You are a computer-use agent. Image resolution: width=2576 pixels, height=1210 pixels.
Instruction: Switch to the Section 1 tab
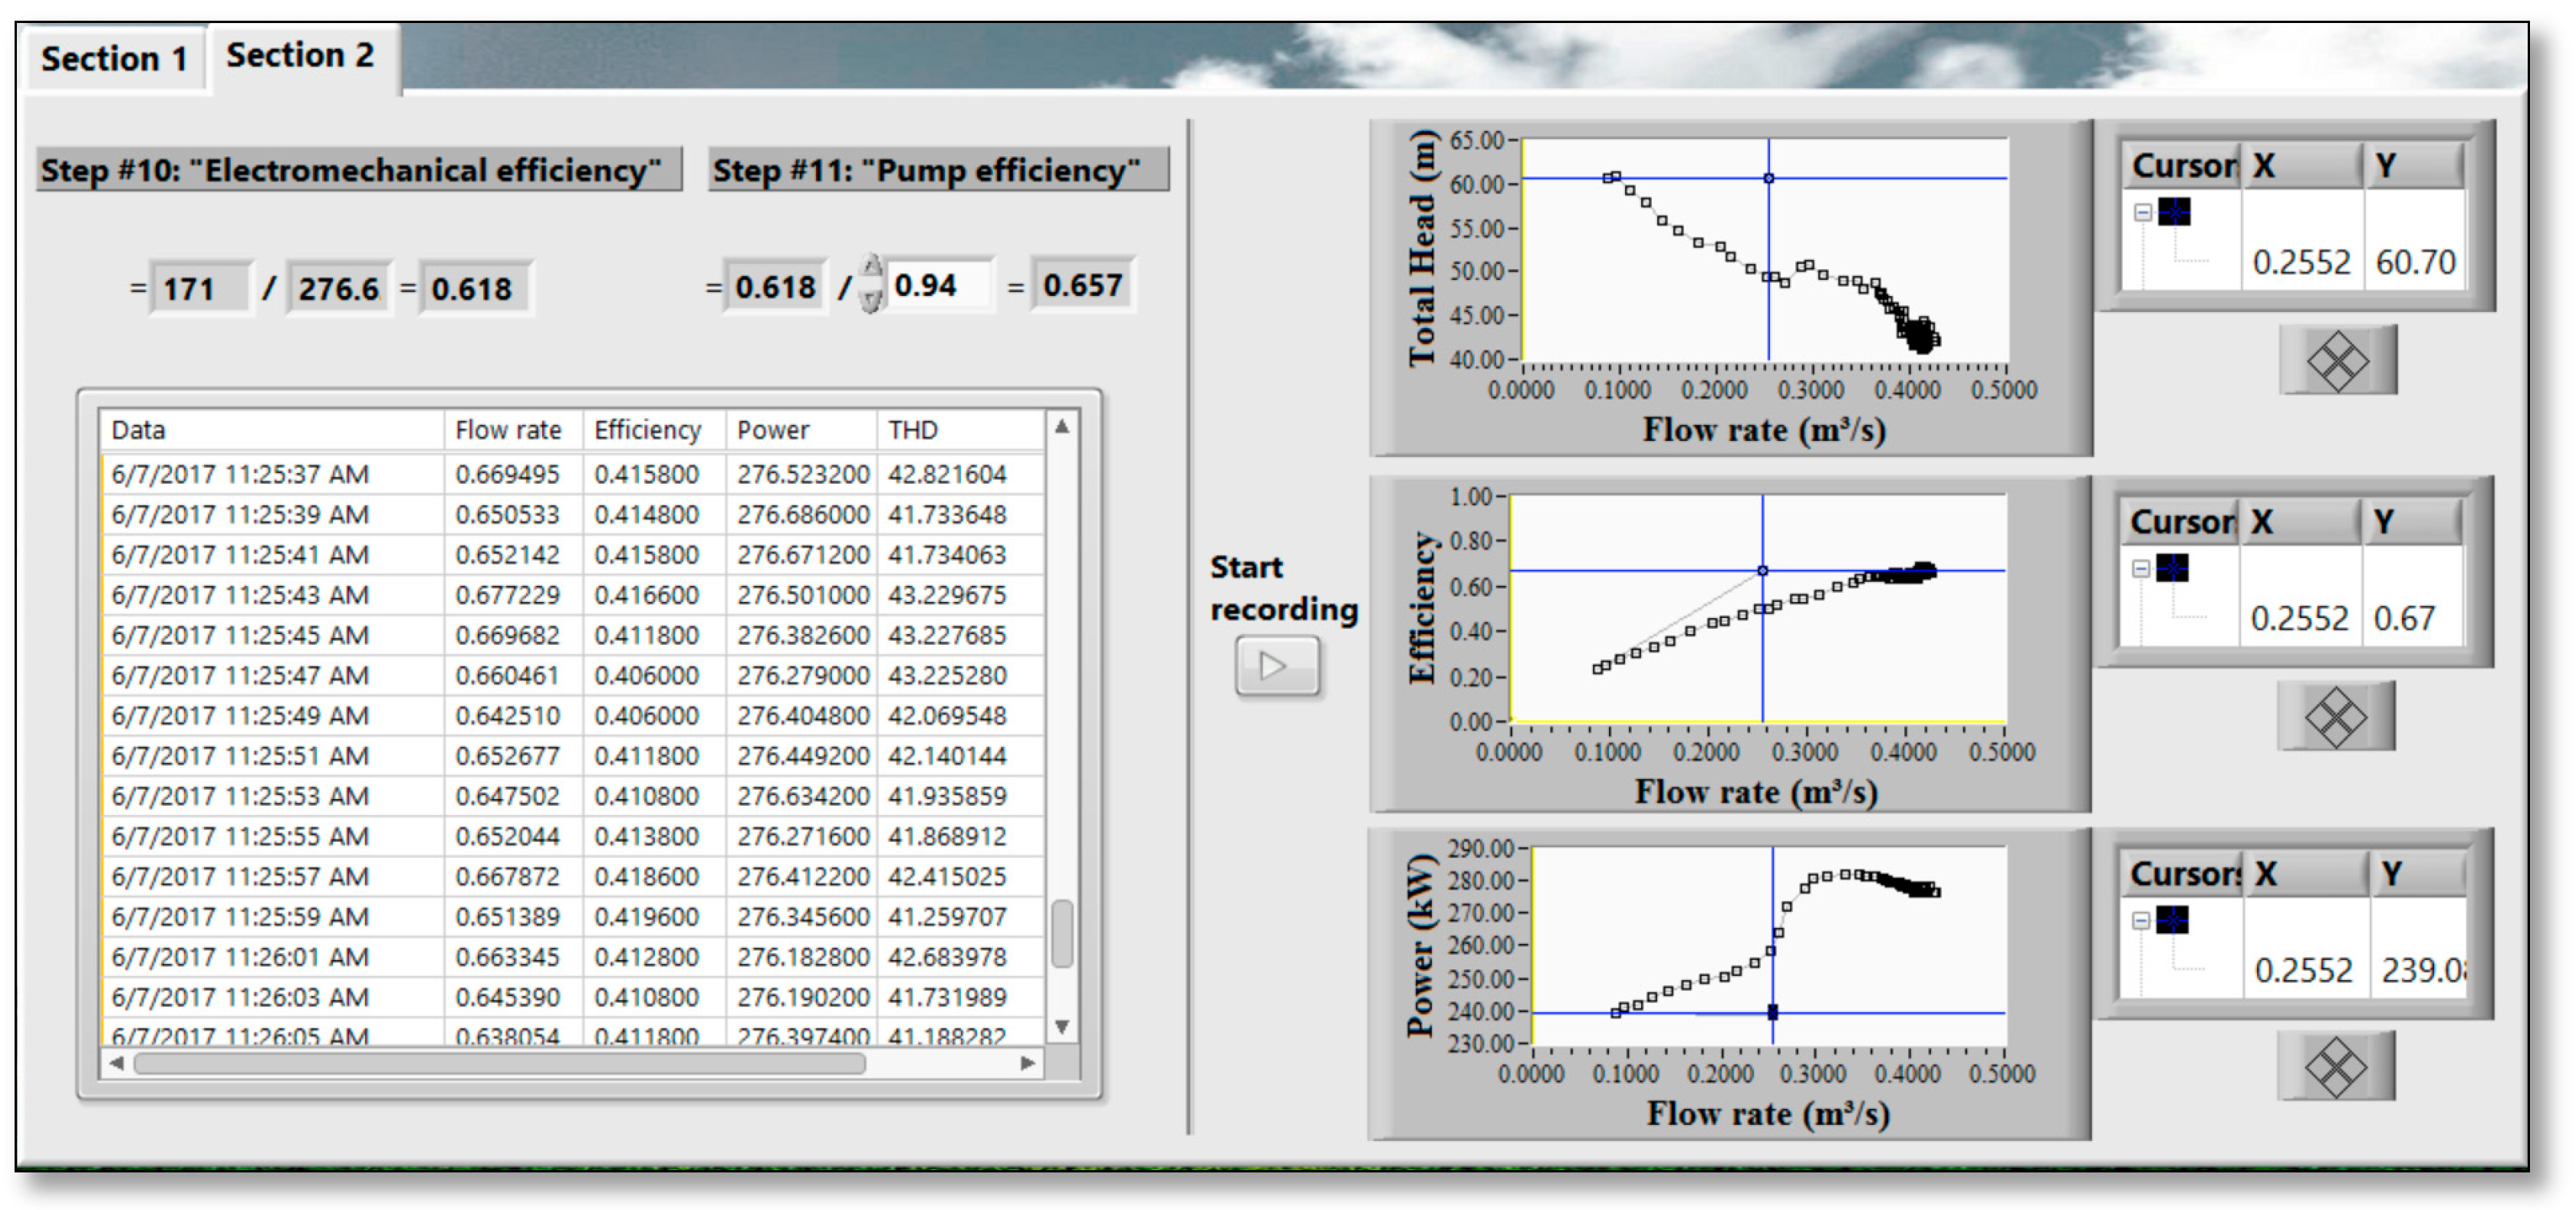(114, 59)
